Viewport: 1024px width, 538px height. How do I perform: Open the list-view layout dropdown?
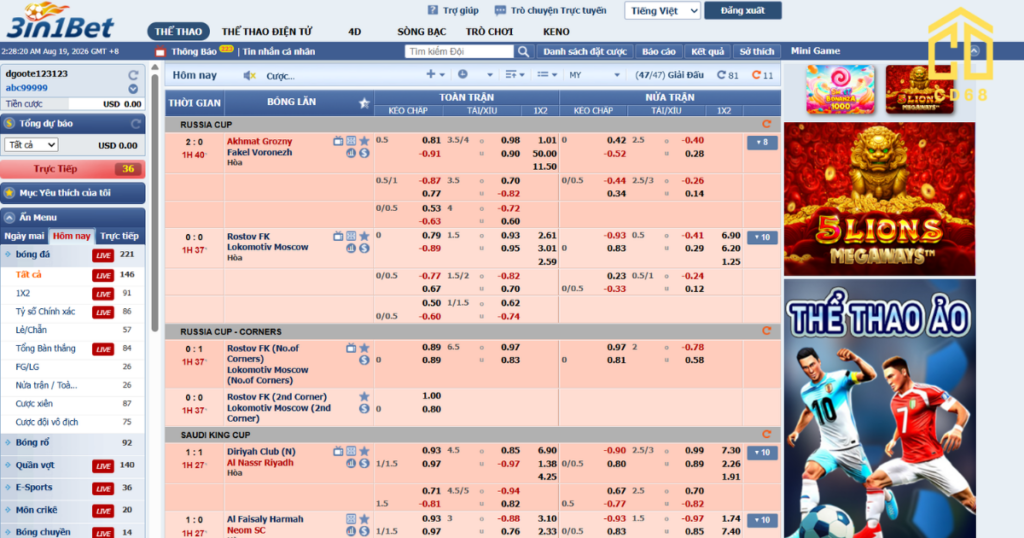(547, 75)
